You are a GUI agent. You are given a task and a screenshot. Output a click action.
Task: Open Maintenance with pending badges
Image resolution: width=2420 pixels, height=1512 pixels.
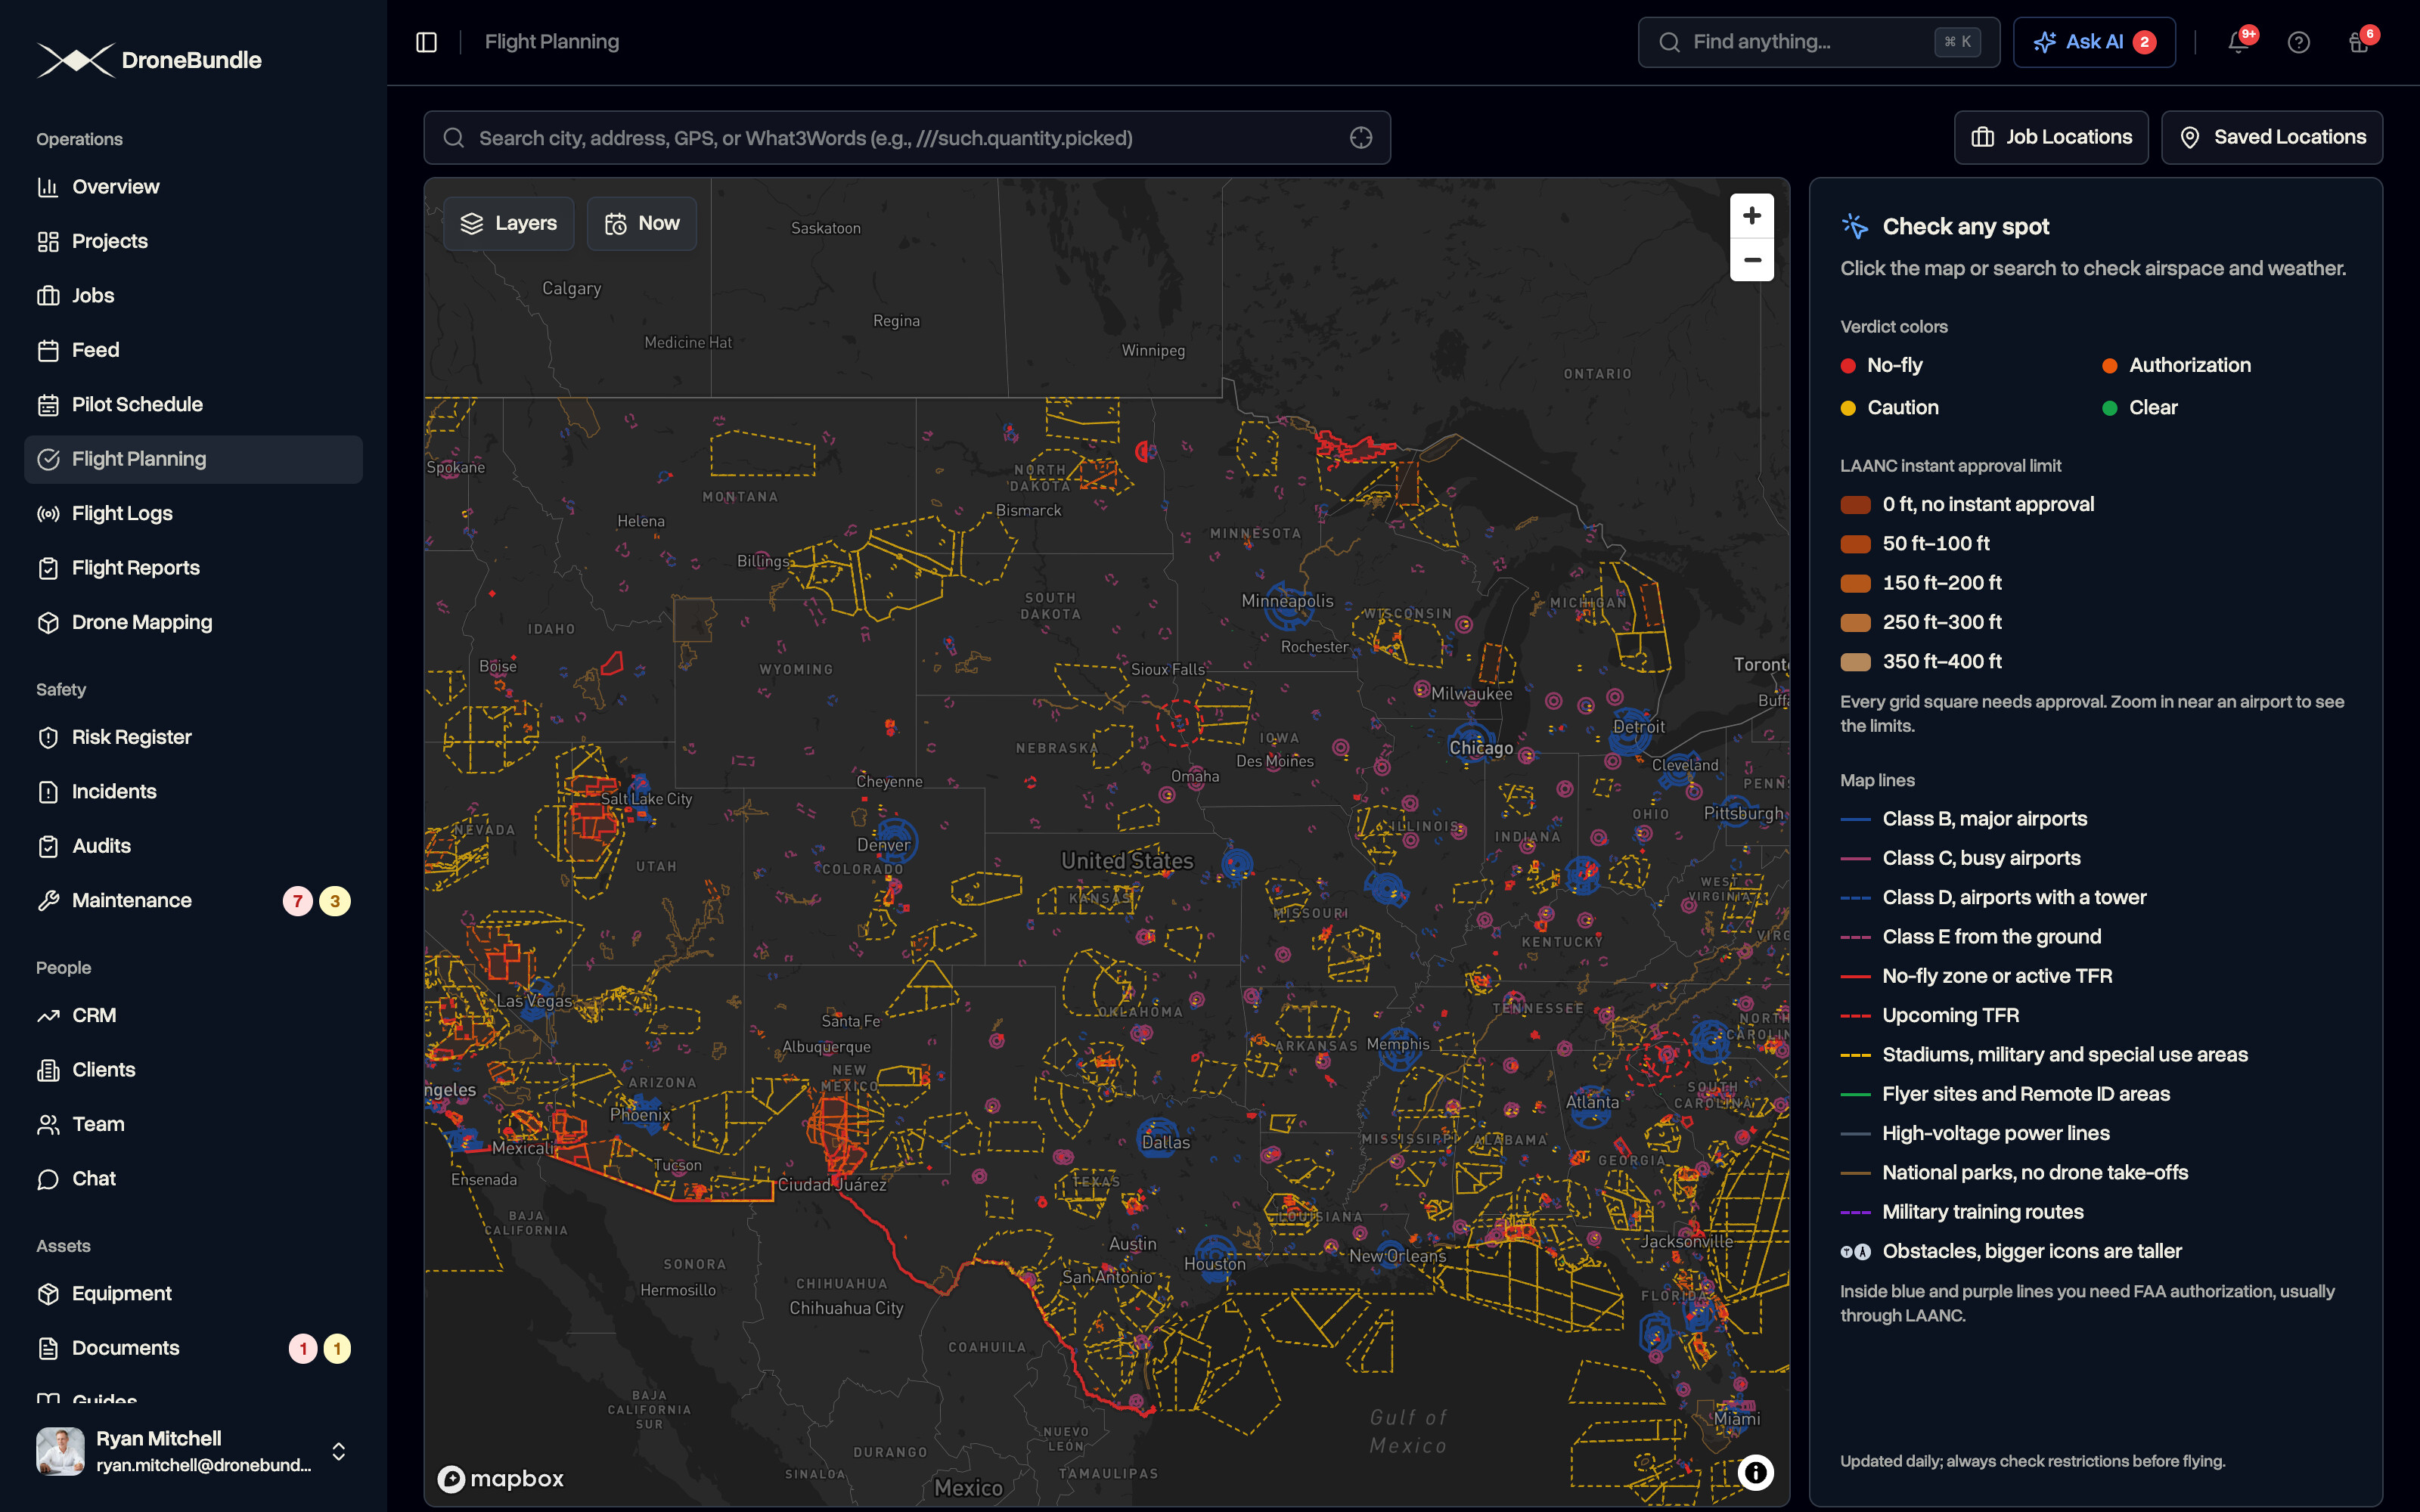[193, 901]
